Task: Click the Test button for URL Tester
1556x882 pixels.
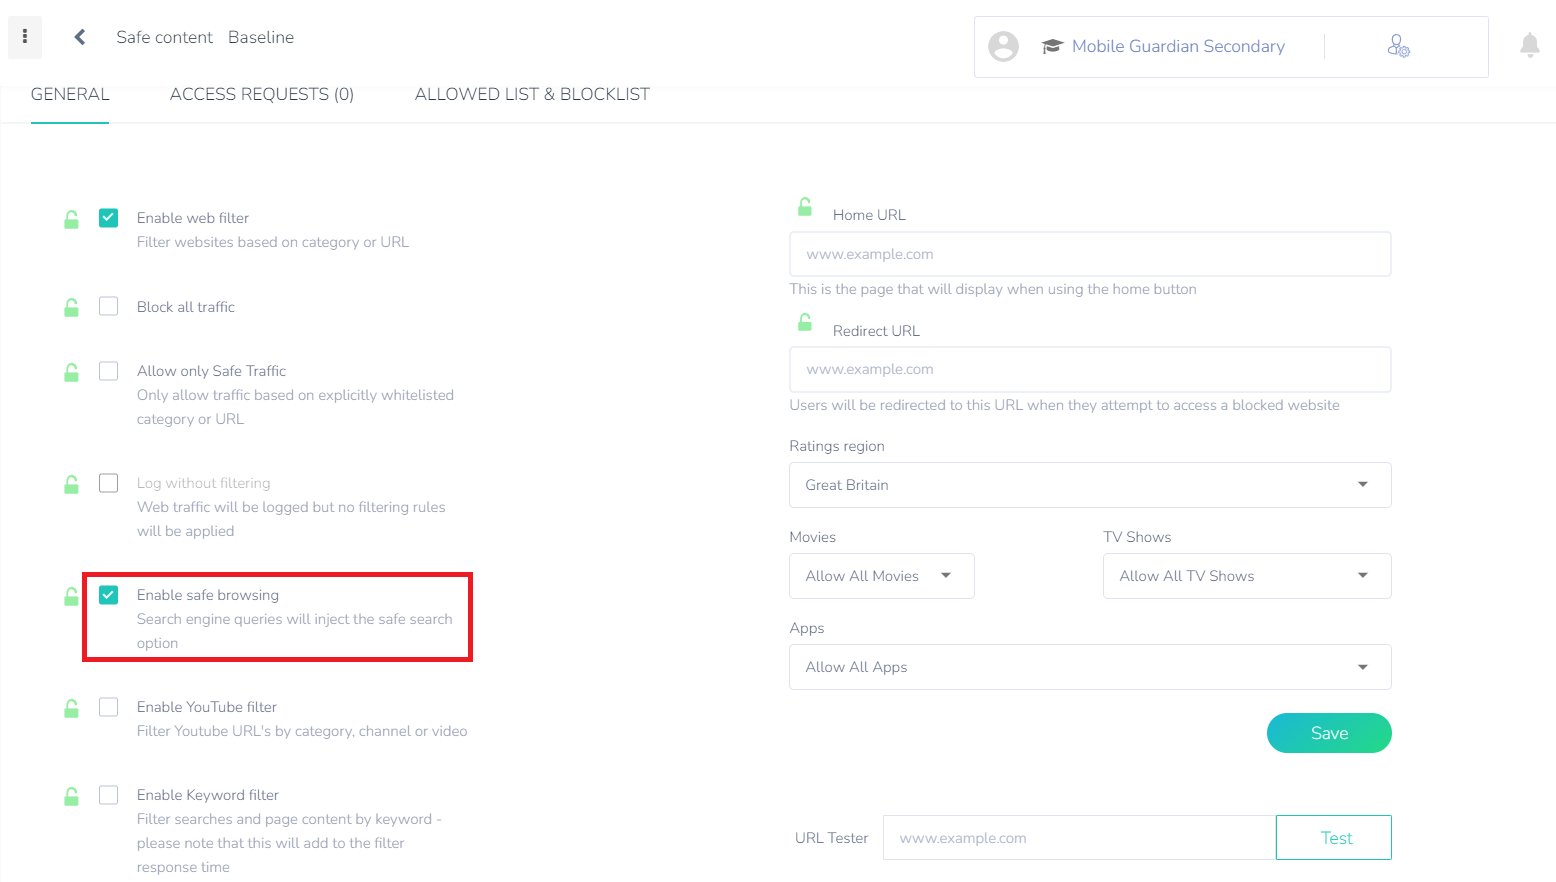Action: [1334, 838]
